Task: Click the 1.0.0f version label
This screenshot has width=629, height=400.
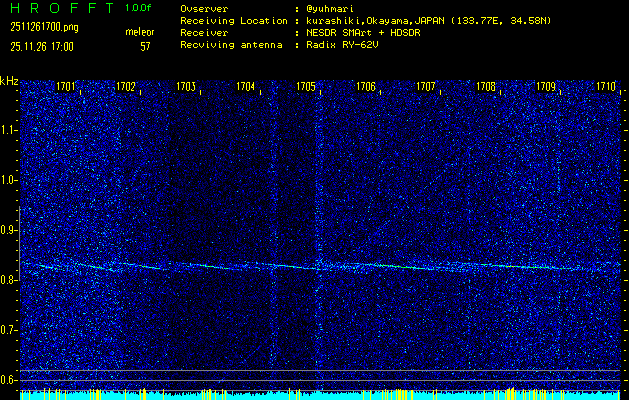Action: (139, 8)
